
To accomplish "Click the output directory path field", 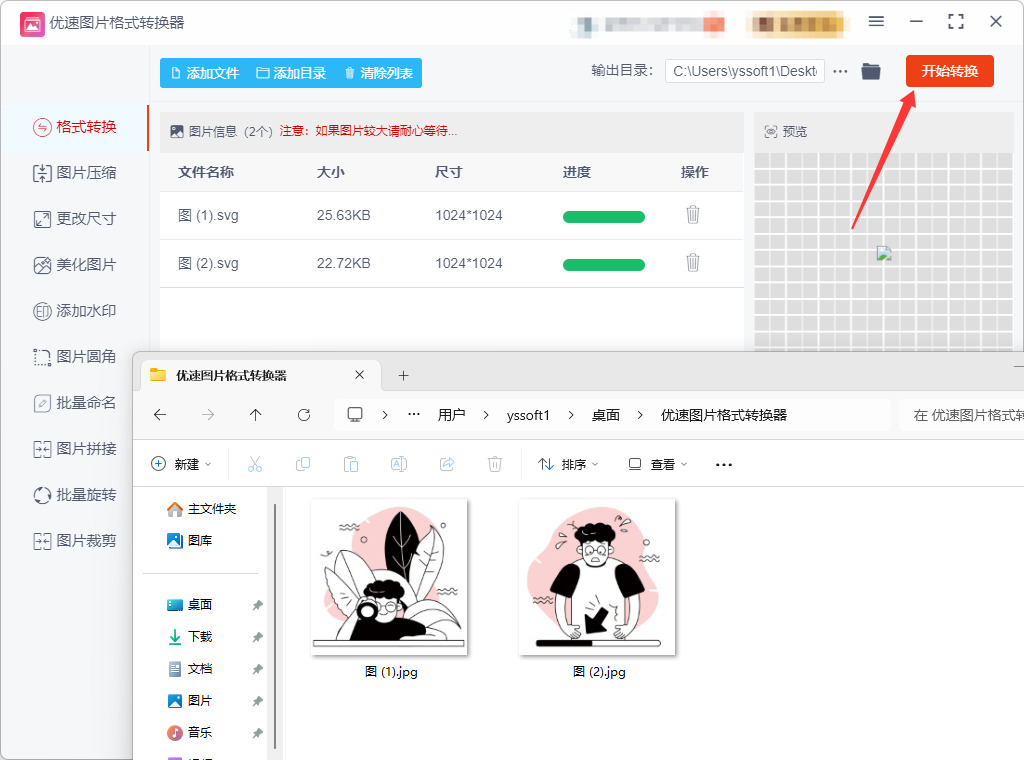I will click(x=744, y=71).
